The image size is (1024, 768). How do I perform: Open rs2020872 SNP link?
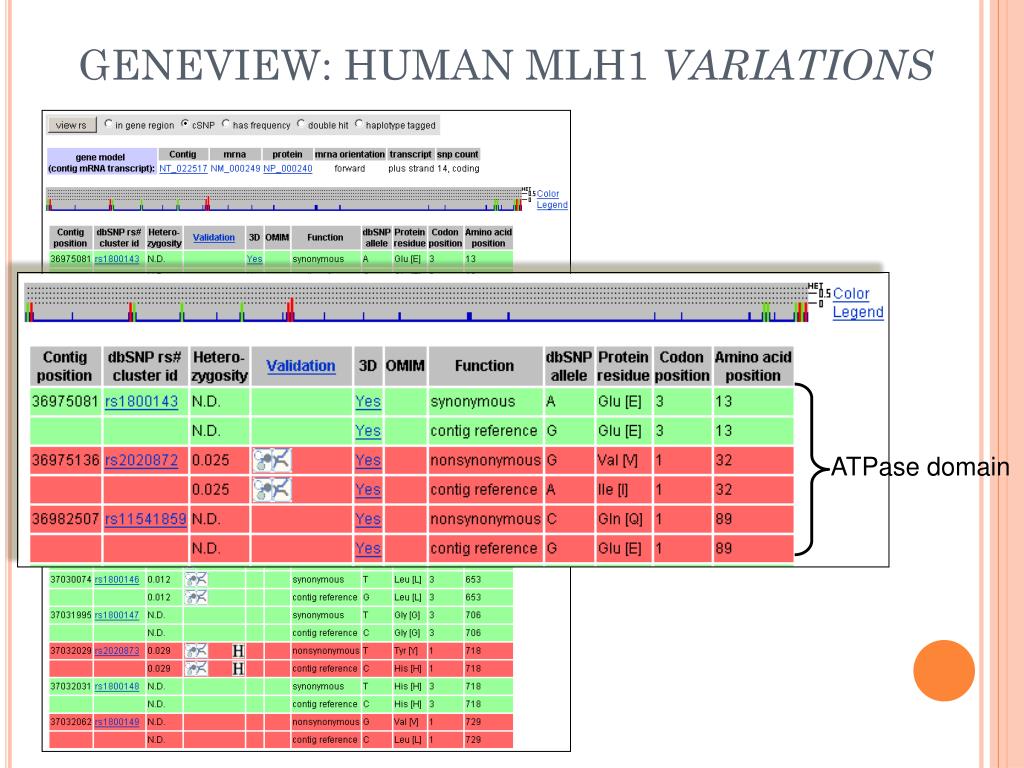[141, 460]
